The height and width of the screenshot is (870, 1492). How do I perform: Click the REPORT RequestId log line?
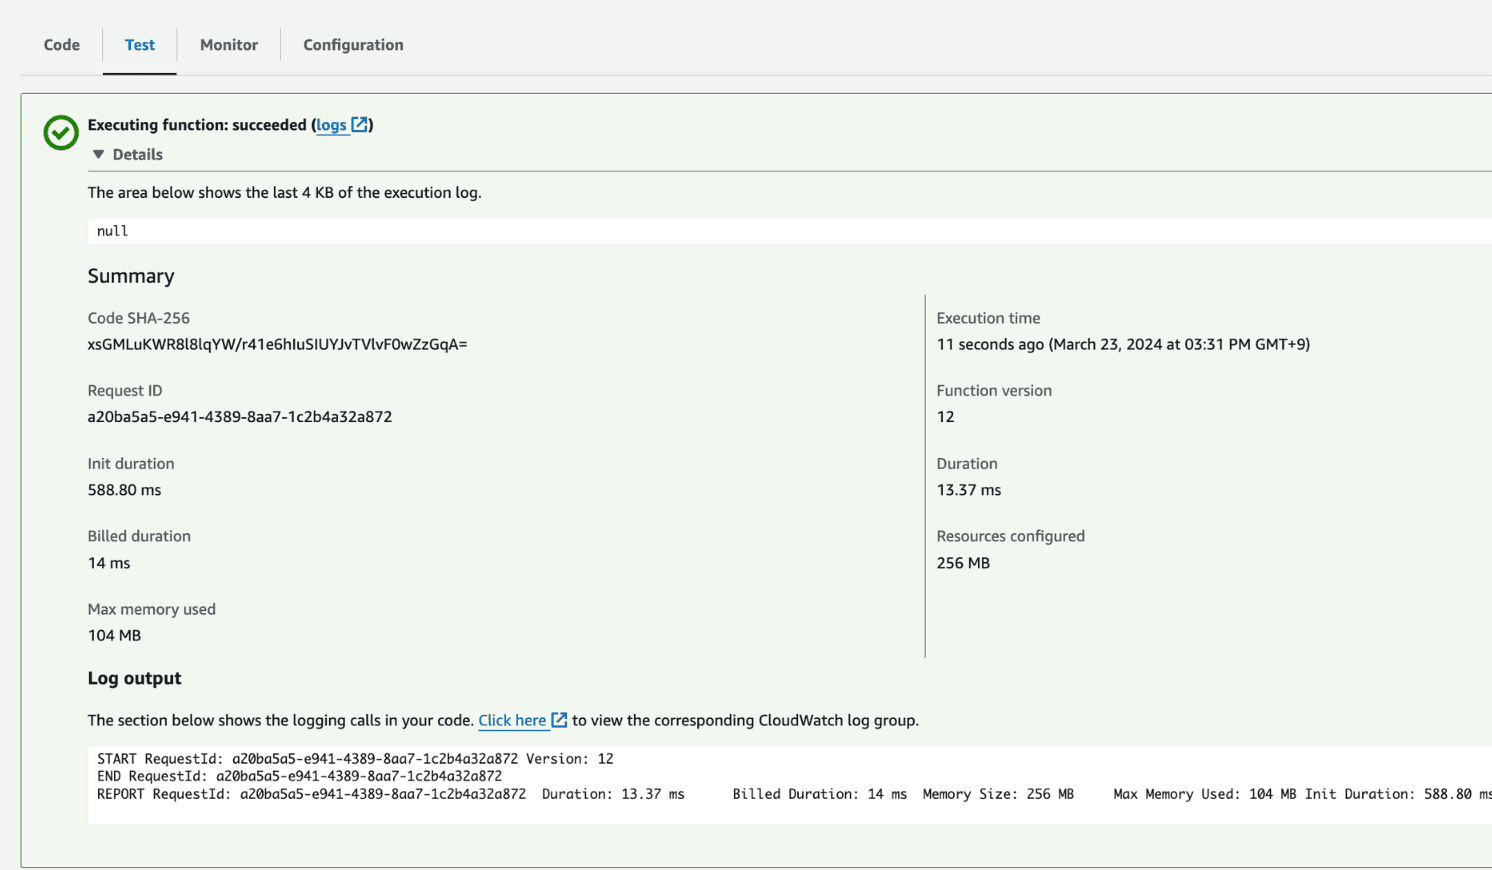(x=390, y=794)
